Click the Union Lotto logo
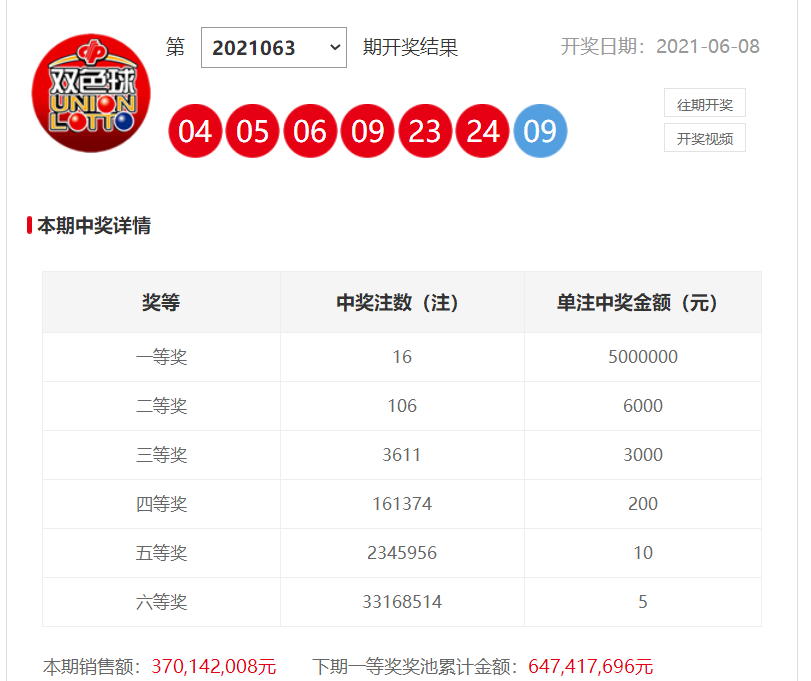This screenshot has width=811, height=681. click(83, 99)
